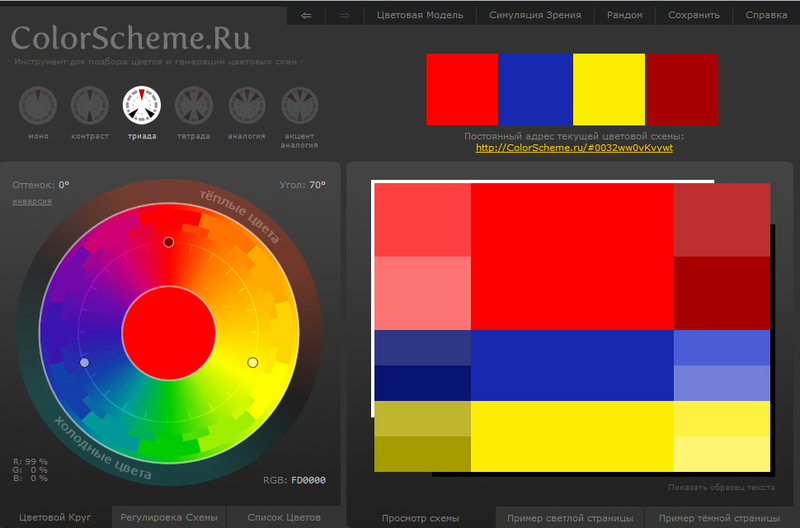Click the Оттенок 0° value

64,185
